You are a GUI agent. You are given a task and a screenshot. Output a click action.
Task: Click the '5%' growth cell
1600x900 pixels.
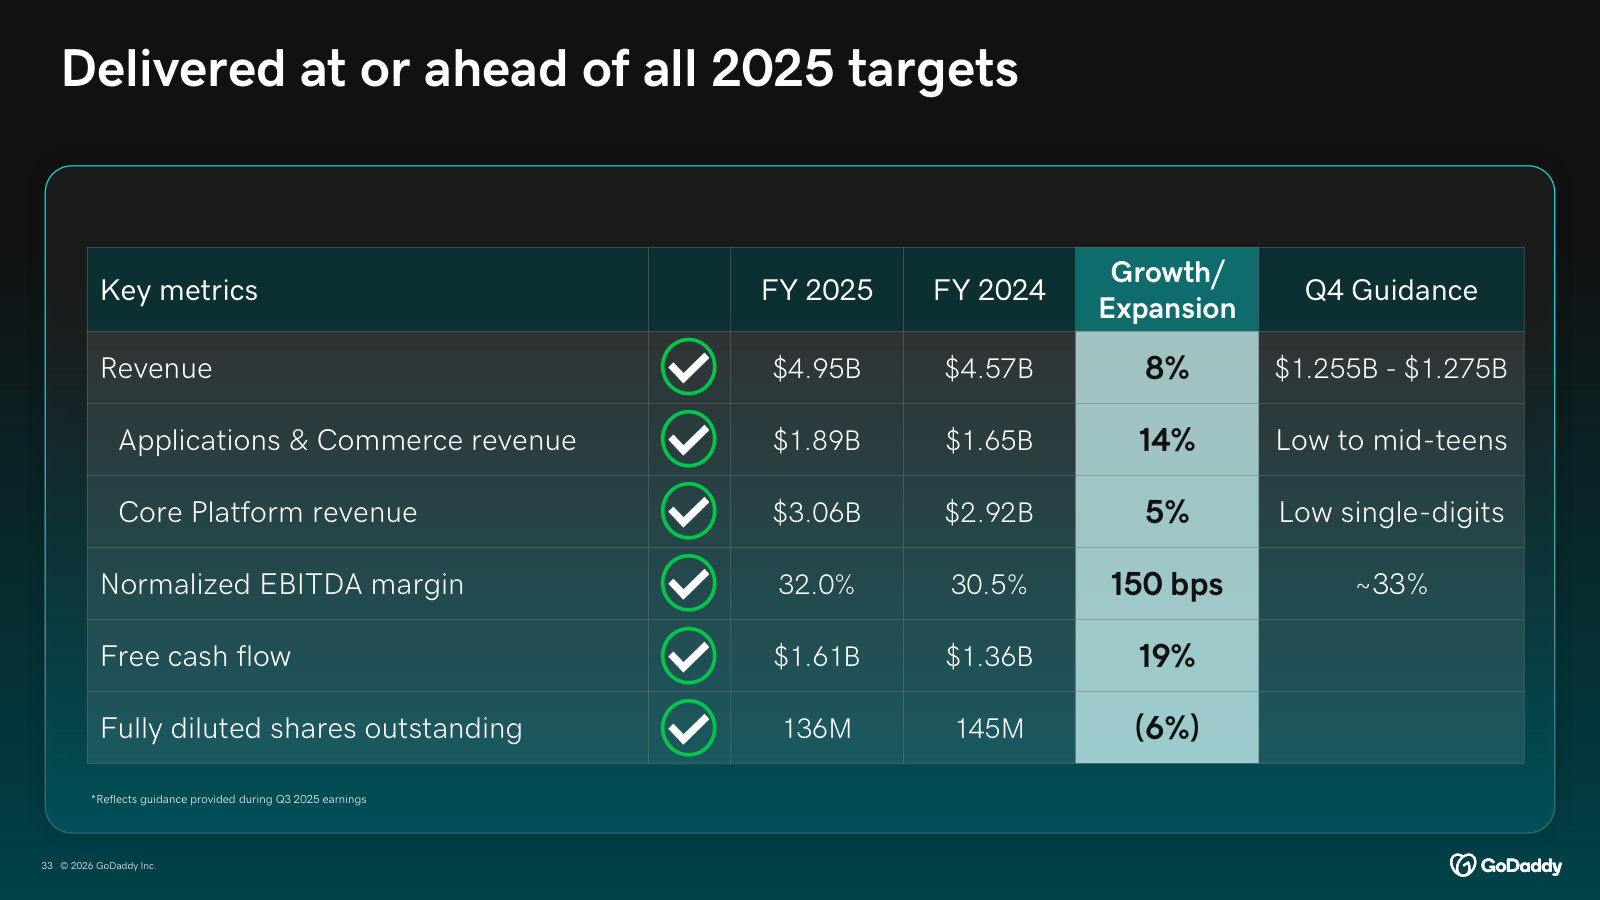1167,512
